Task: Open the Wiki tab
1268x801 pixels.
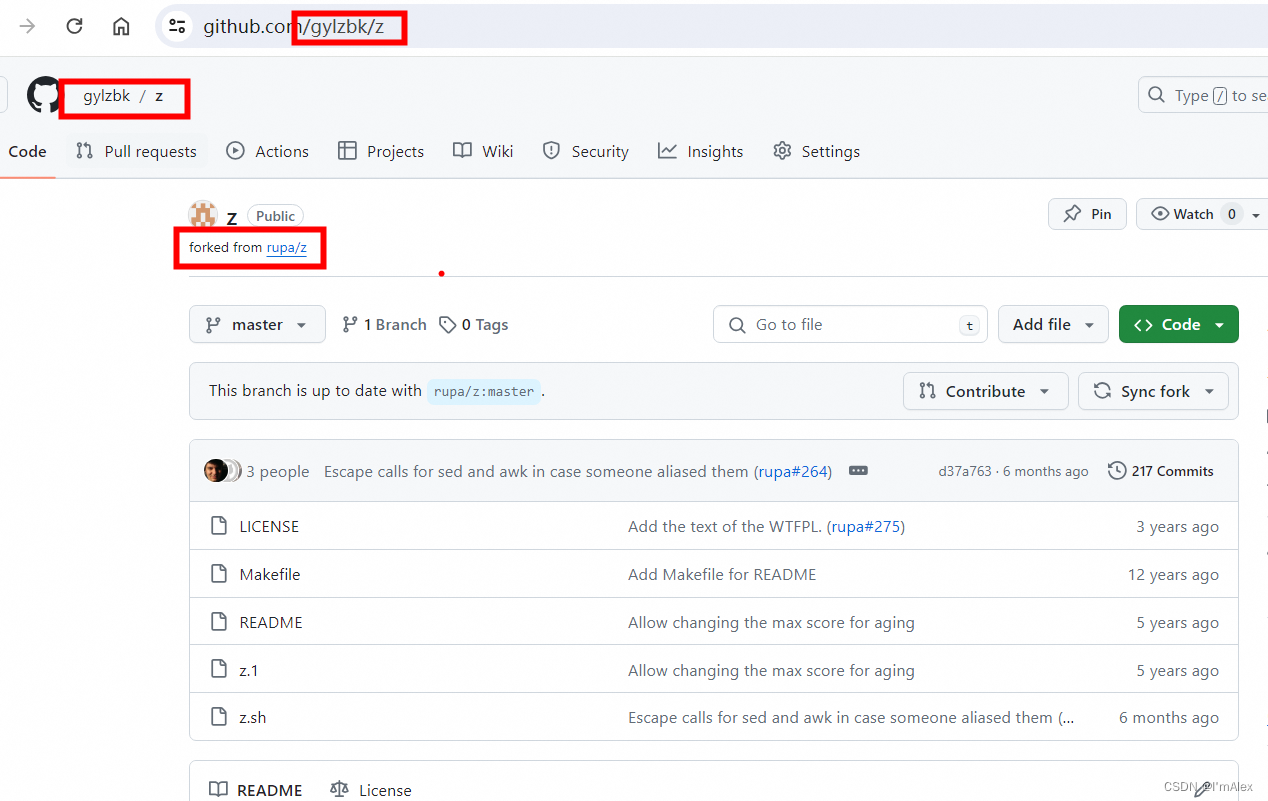Action: click(483, 151)
